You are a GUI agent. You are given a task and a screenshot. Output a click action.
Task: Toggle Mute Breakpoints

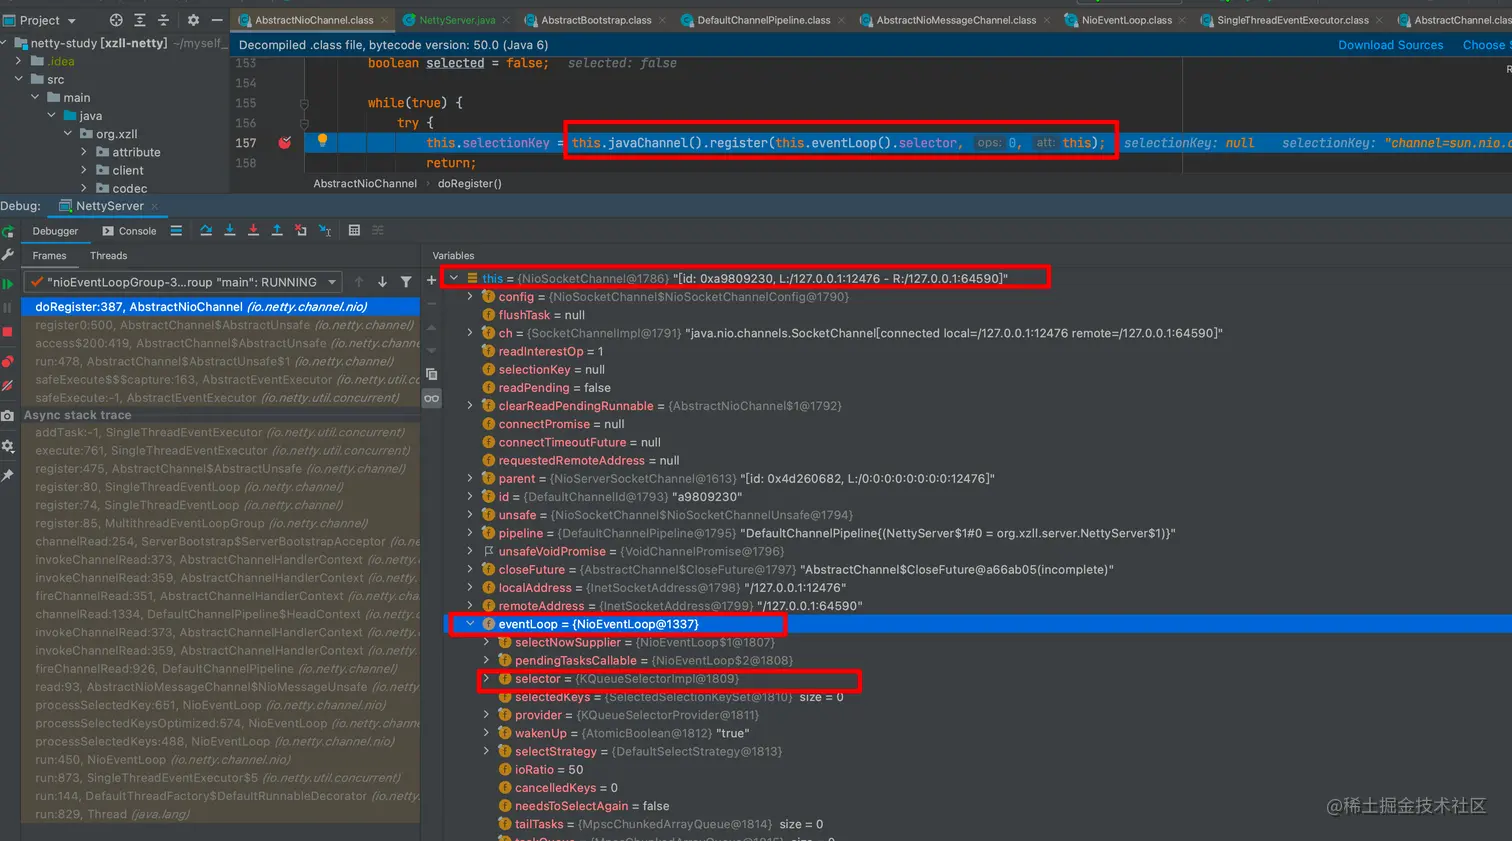(8, 386)
